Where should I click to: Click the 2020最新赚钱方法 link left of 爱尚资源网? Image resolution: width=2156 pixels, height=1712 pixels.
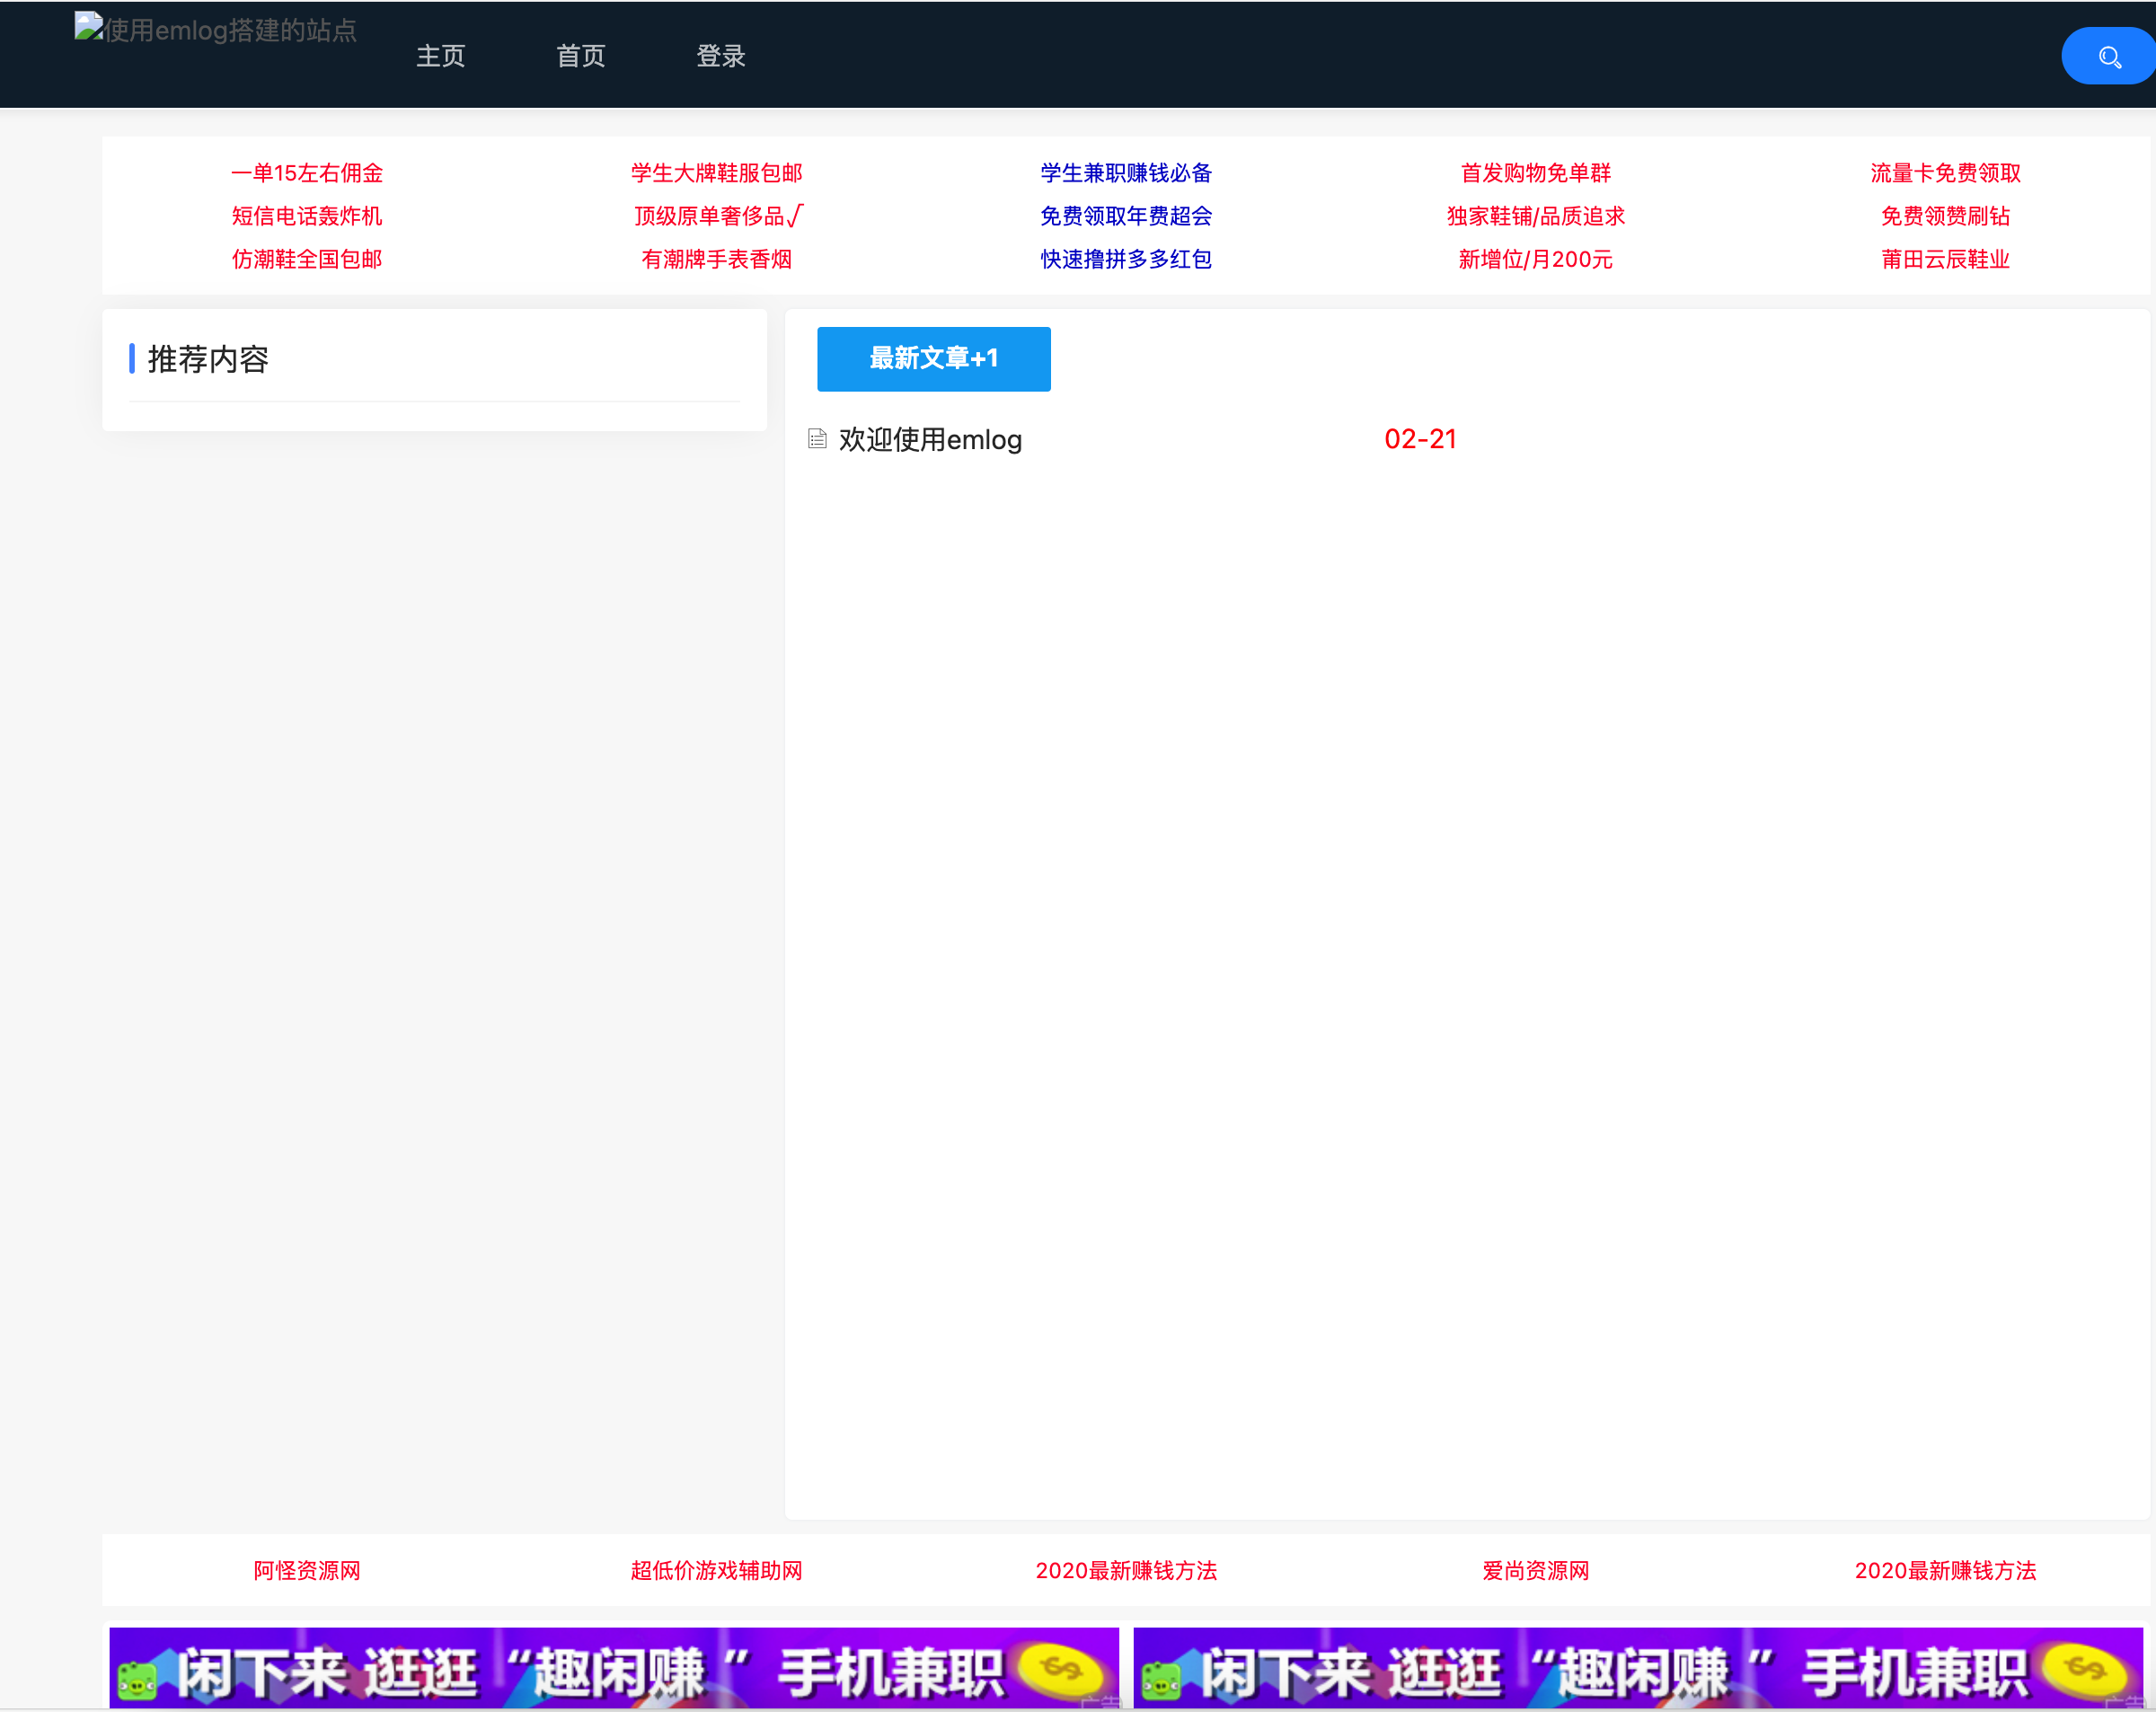coord(1126,1570)
